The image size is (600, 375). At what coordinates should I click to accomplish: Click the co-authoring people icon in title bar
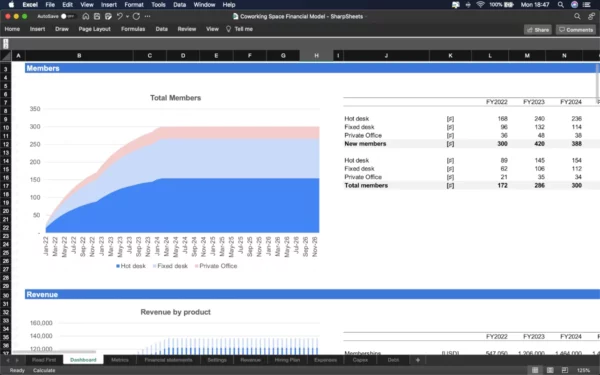click(592, 16)
